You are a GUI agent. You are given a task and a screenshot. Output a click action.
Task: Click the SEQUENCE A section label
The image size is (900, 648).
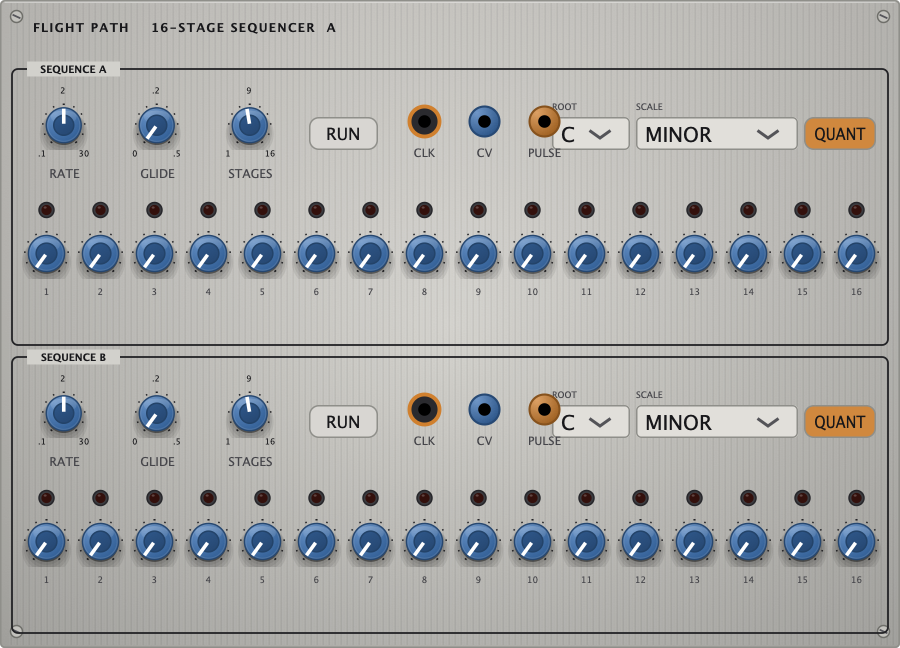[x=73, y=69]
